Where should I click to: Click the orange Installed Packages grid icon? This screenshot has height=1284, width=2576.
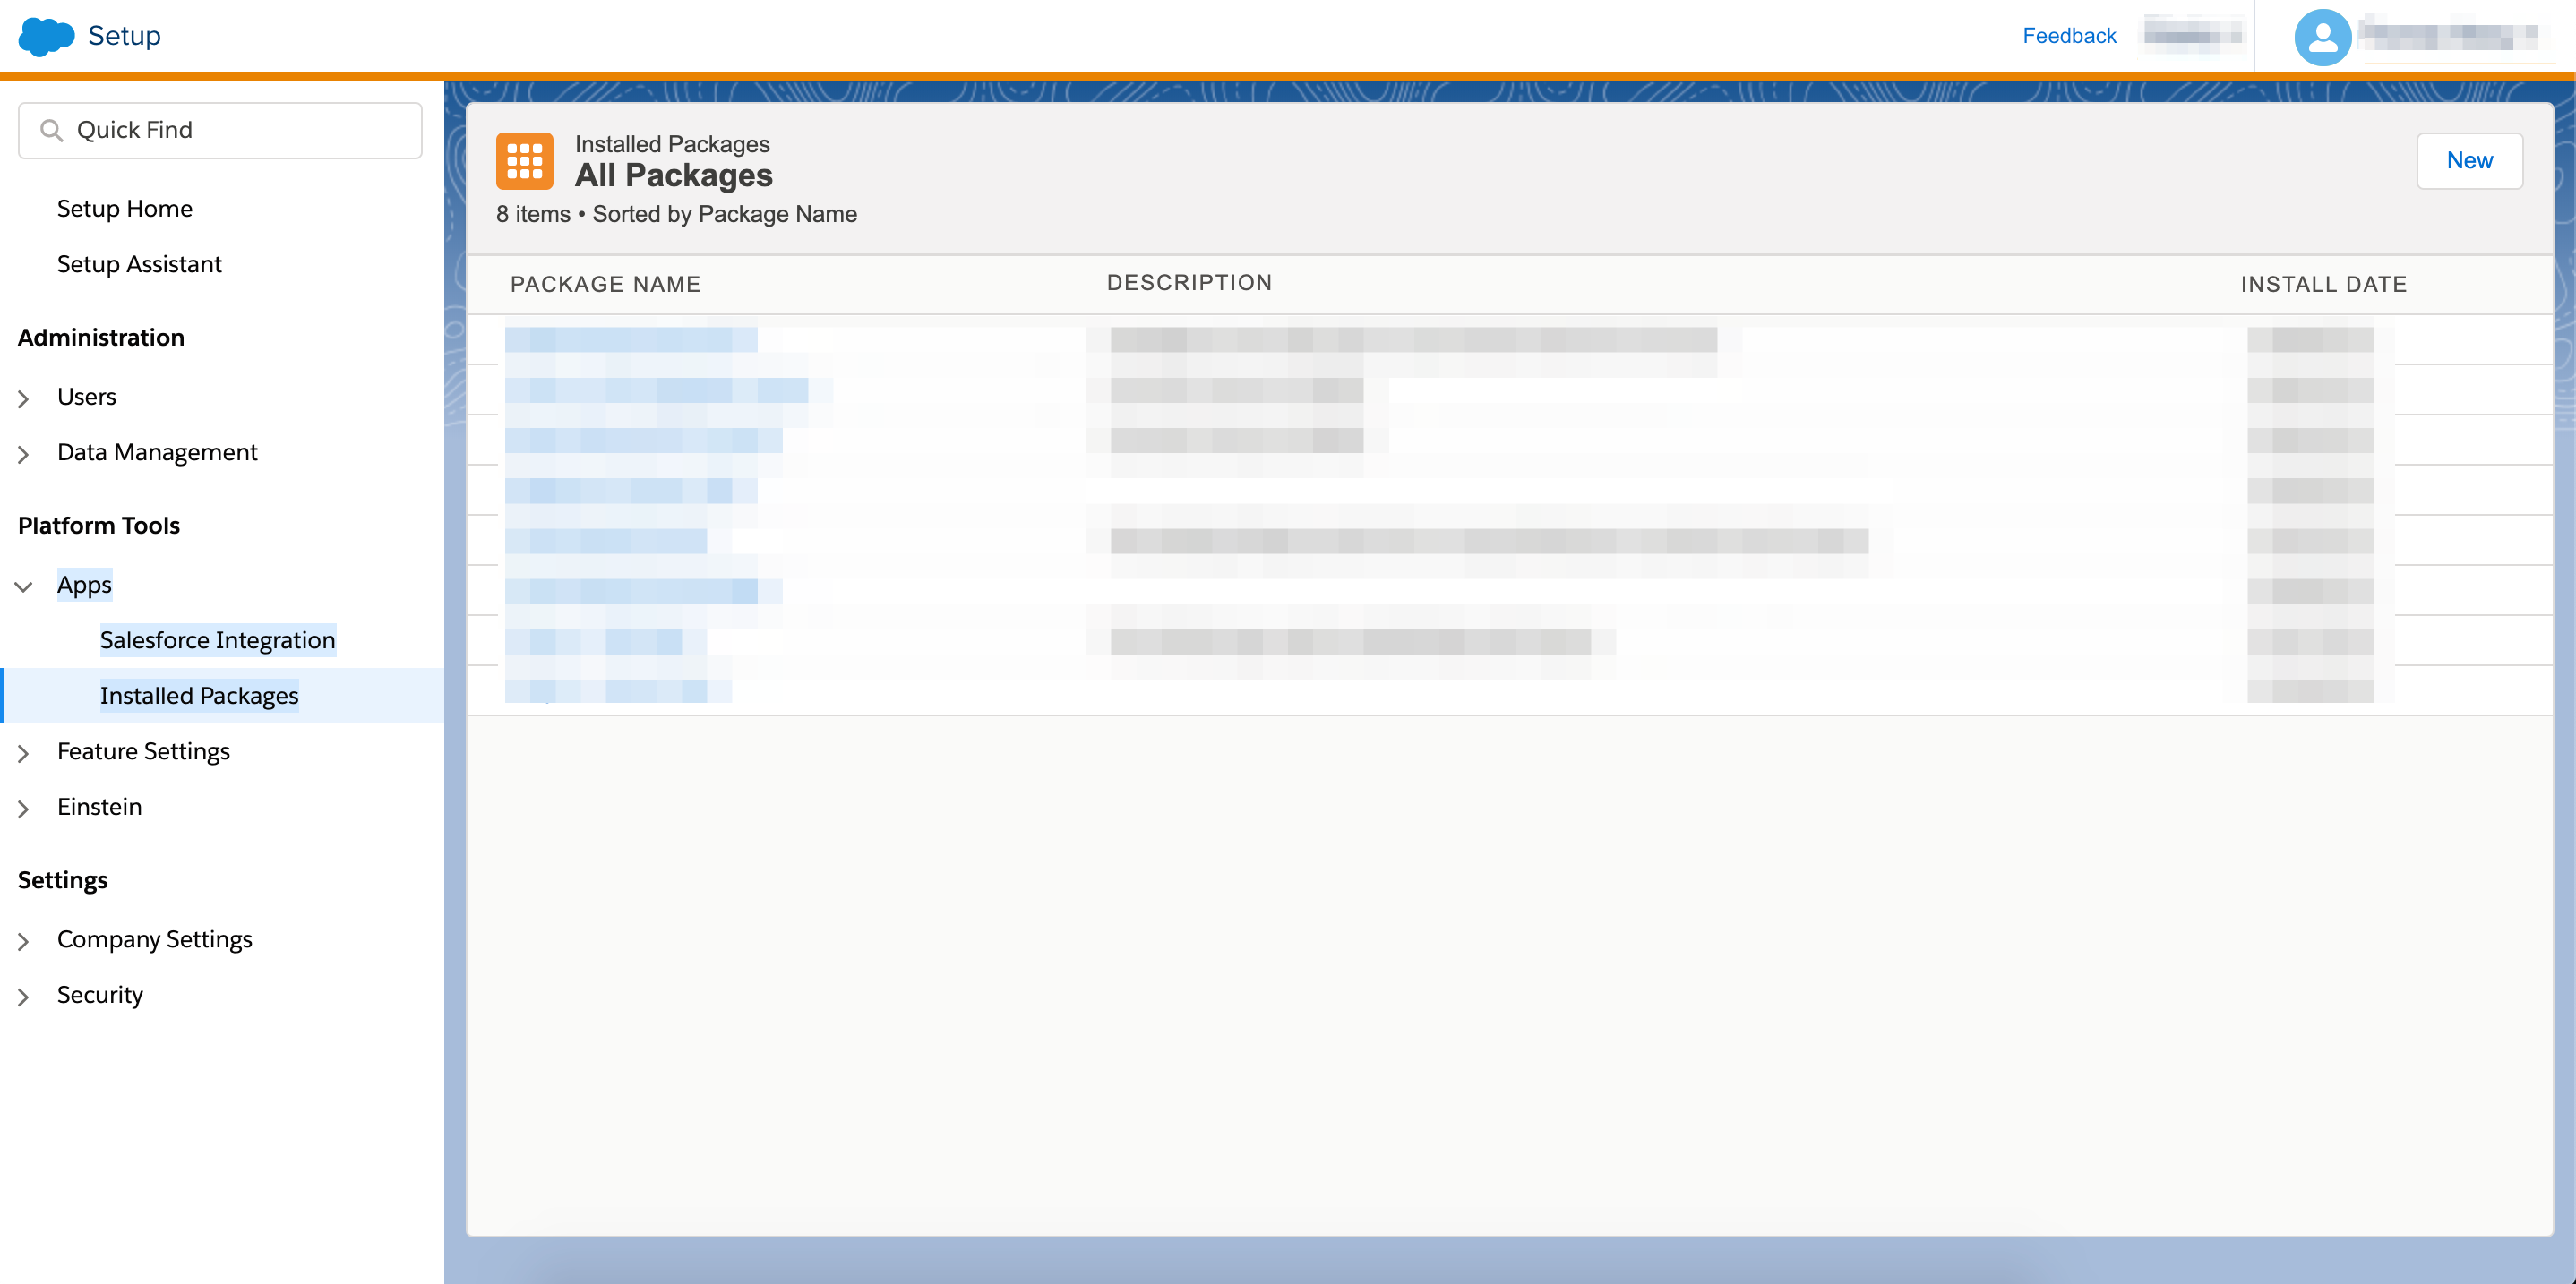coord(525,161)
